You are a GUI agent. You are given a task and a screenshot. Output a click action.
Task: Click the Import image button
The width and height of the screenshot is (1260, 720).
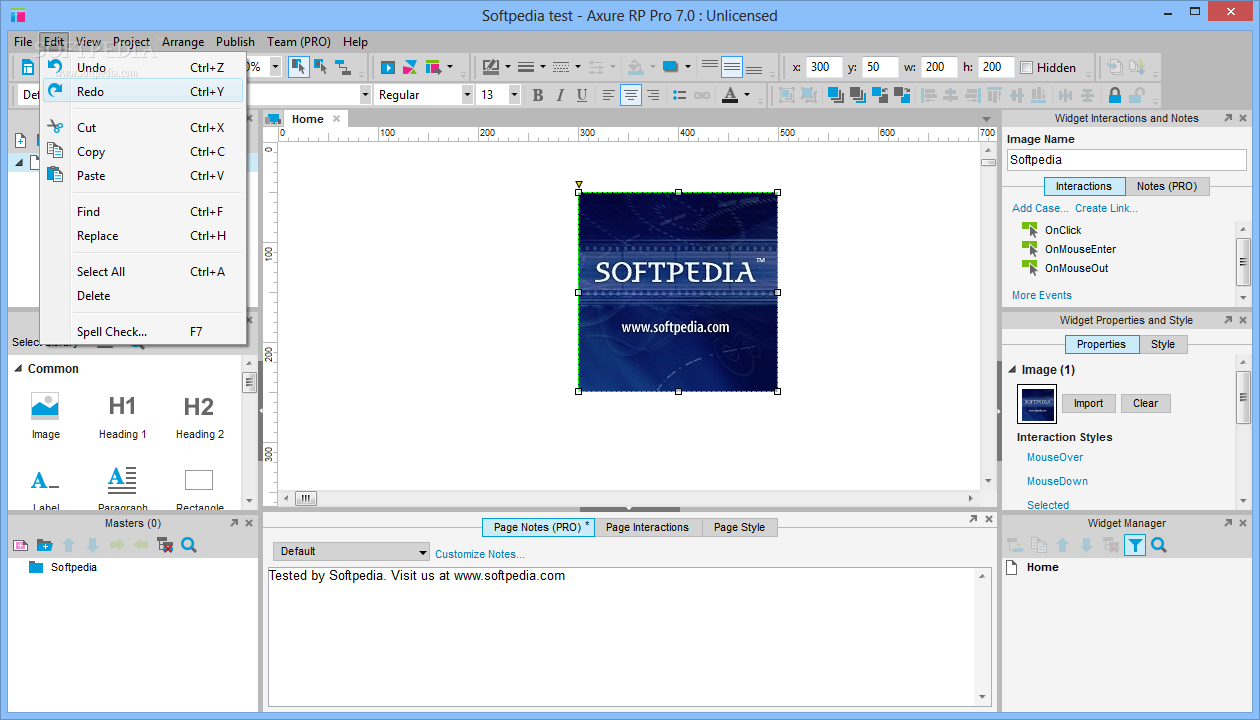(x=1089, y=403)
